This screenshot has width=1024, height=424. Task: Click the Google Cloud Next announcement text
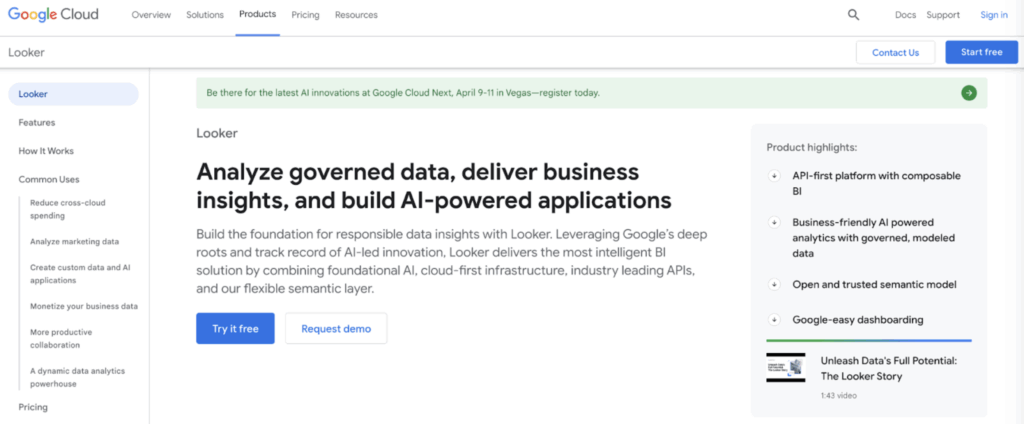403,93
